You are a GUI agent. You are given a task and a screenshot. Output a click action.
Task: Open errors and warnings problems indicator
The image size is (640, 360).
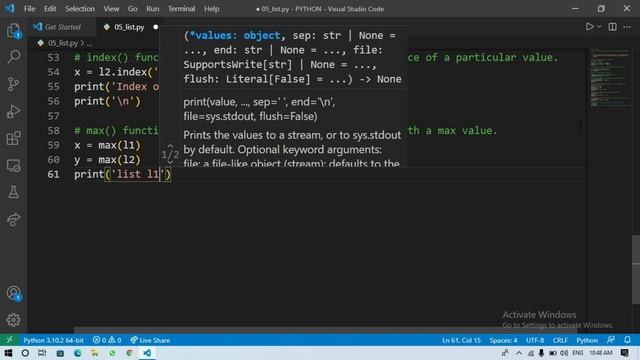[x=107, y=340]
